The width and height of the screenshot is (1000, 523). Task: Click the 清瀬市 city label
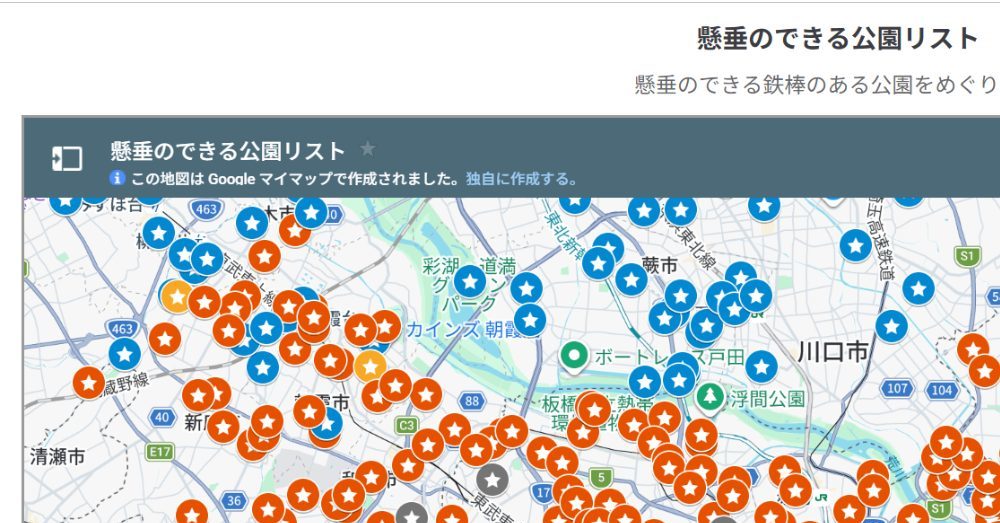click(57, 457)
